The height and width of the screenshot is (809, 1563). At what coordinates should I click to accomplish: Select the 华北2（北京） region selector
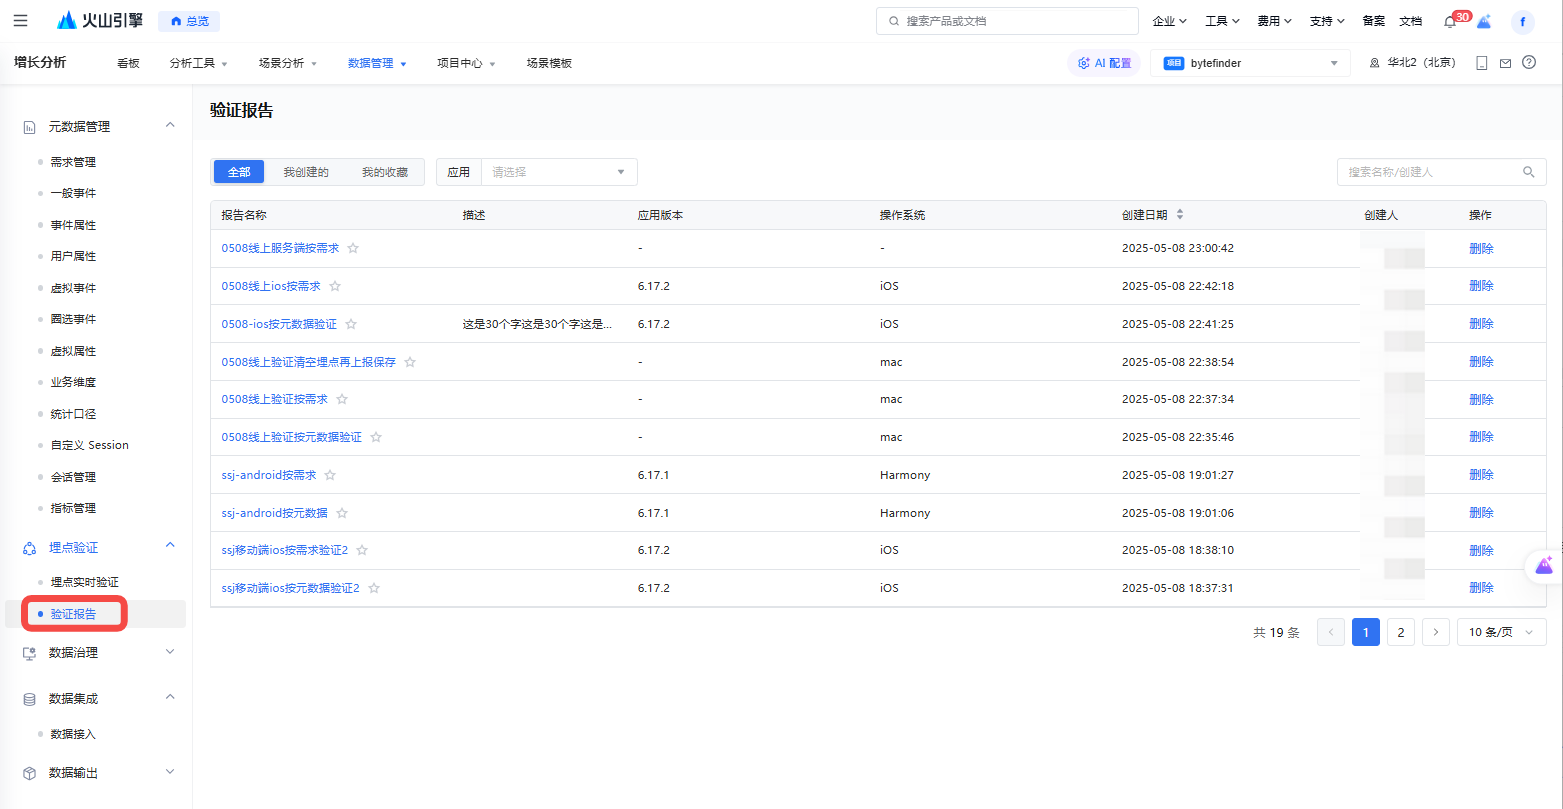click(x=1413, y=63)
